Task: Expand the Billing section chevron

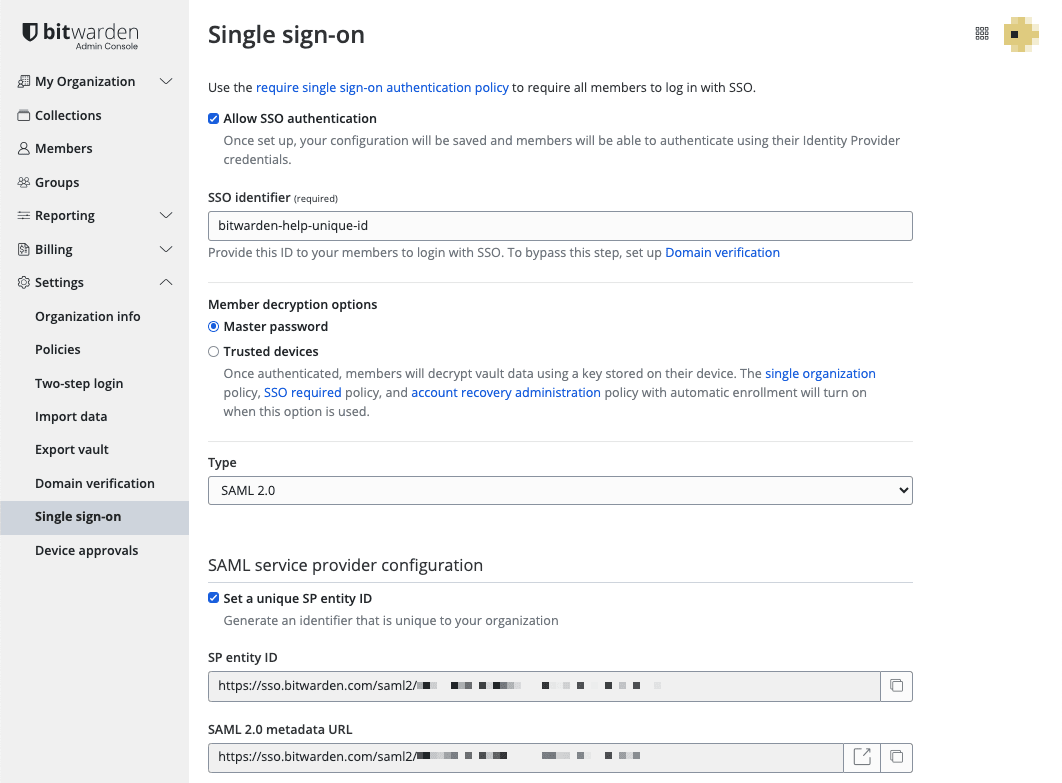Action: coord(166,249)
